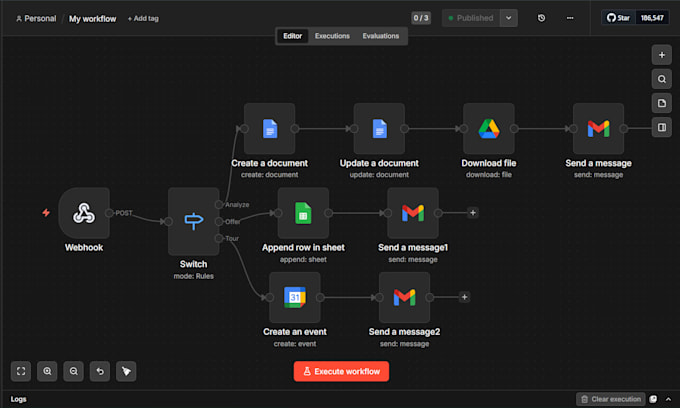Image resolution: width=680 pixels, height=408 pixels.
Task: Click the GitHub star count 186,547
Action: pos(652,18)
